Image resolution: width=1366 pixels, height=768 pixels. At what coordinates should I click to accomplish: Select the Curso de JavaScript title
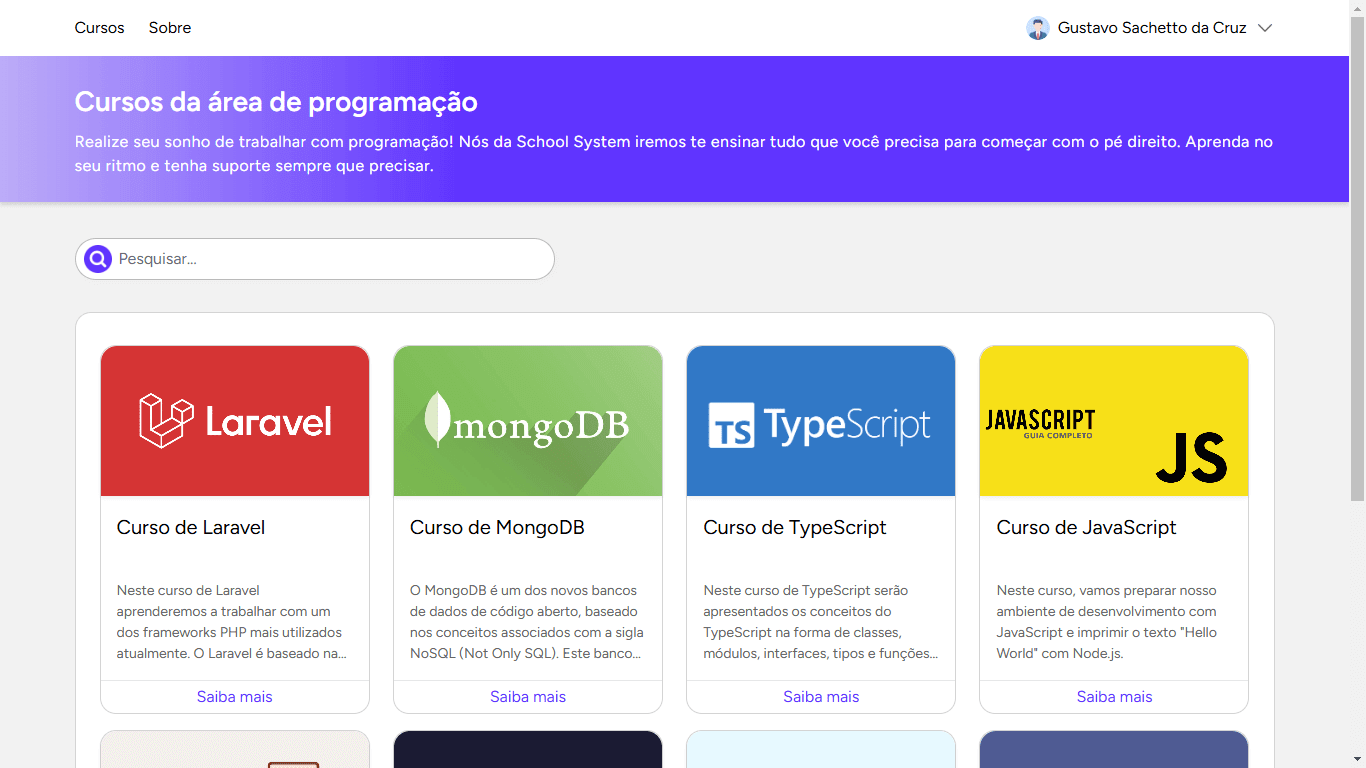coord(1086,528)
